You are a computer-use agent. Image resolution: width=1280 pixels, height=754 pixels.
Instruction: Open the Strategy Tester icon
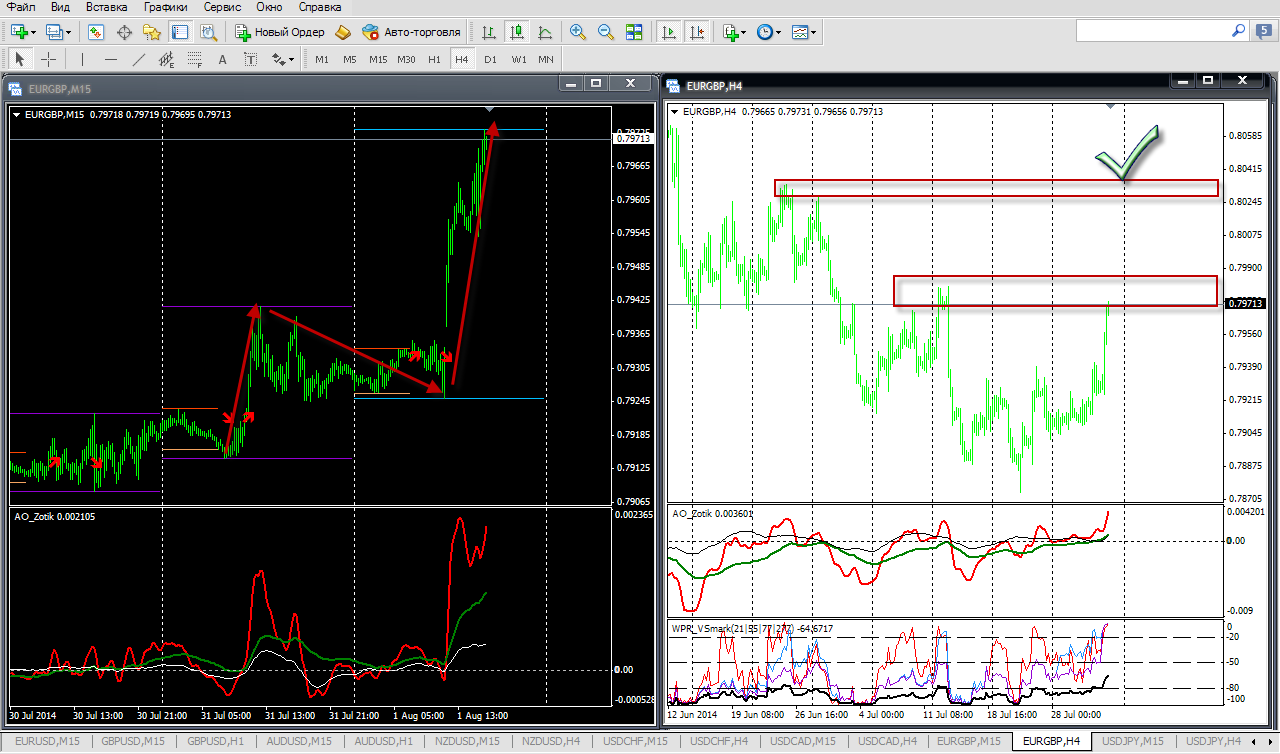point(208,32)
